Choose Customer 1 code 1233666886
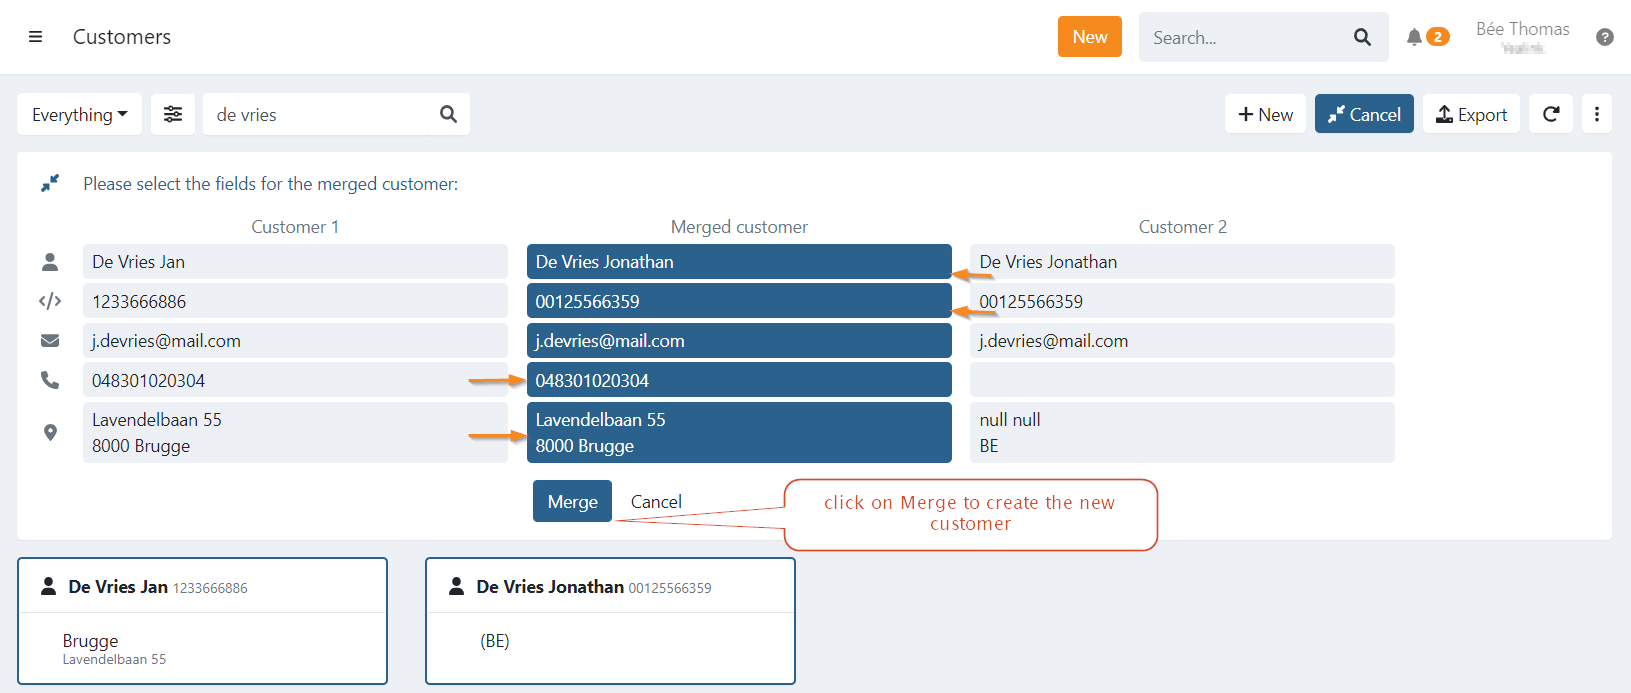This screenshot has width=1631, height=693. [294, 301]
